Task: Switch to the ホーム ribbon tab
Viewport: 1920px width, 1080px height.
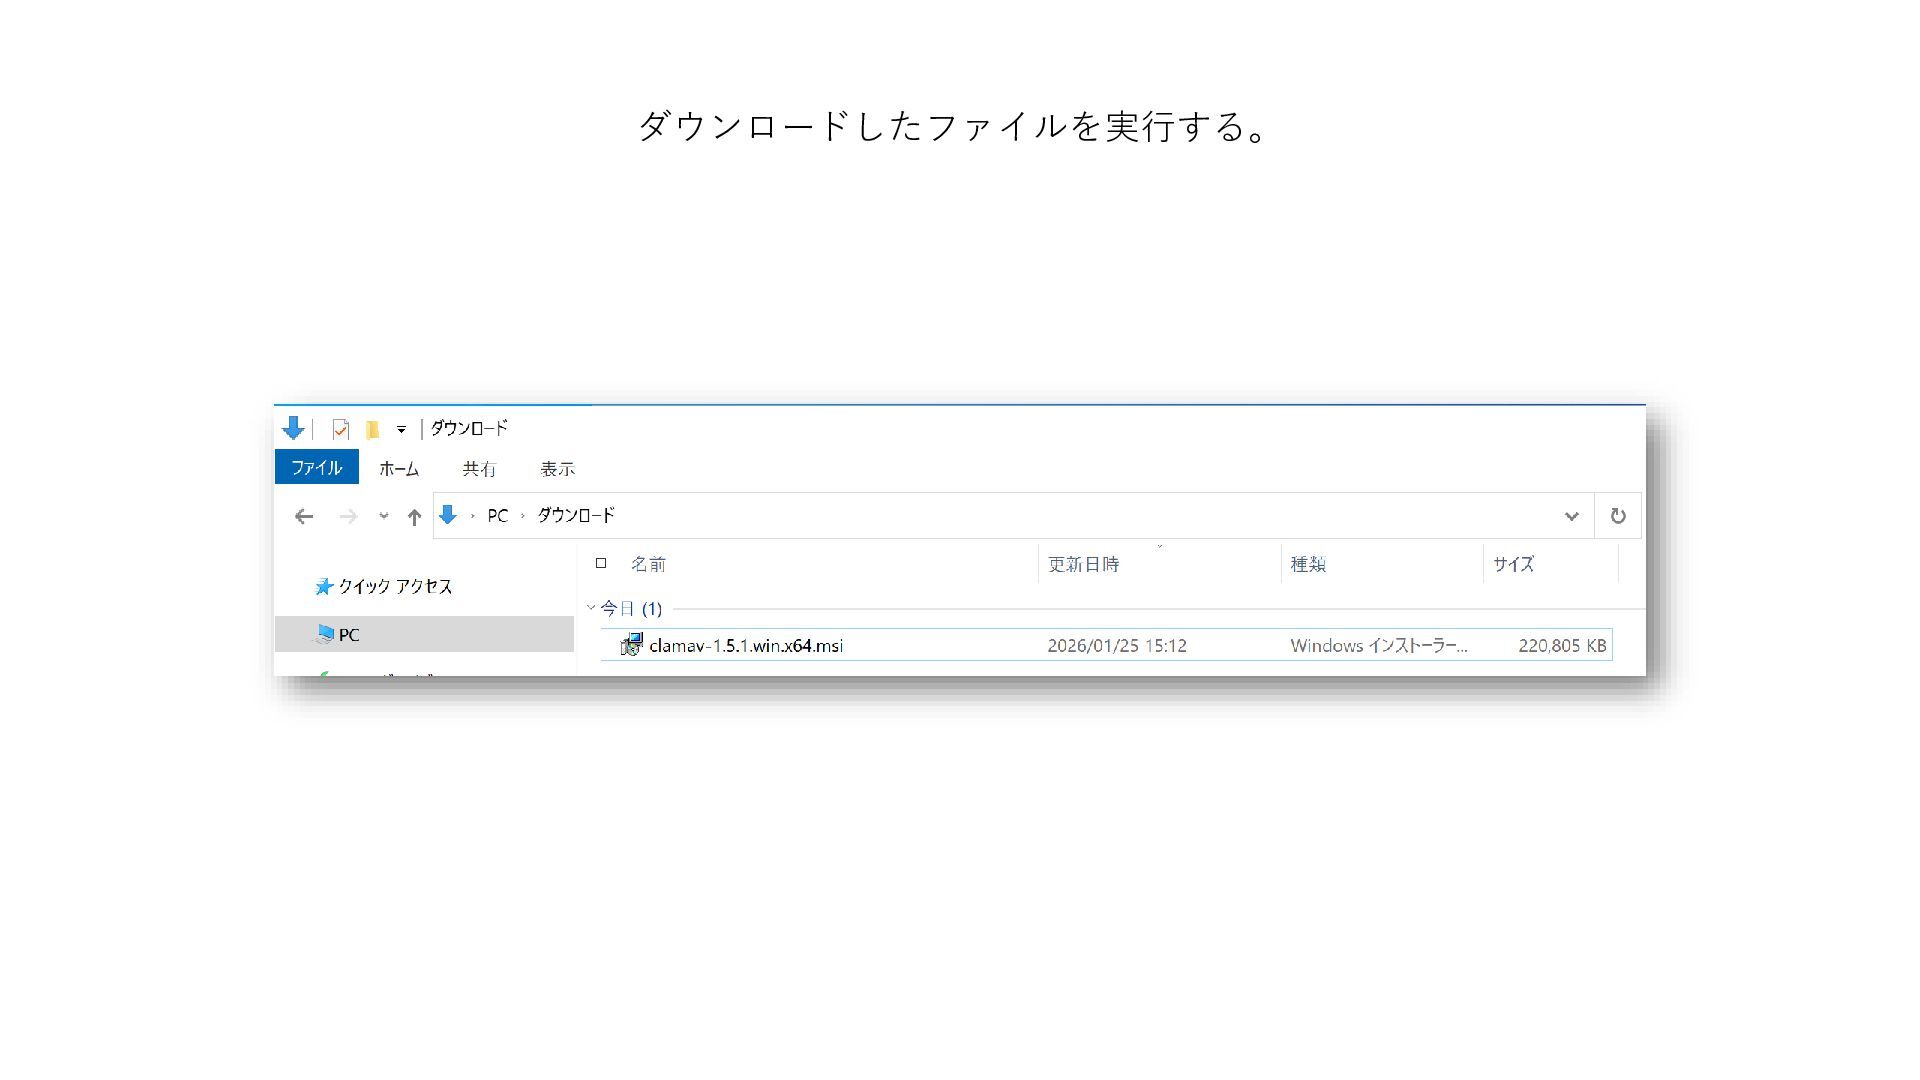Action: point(399,468)
